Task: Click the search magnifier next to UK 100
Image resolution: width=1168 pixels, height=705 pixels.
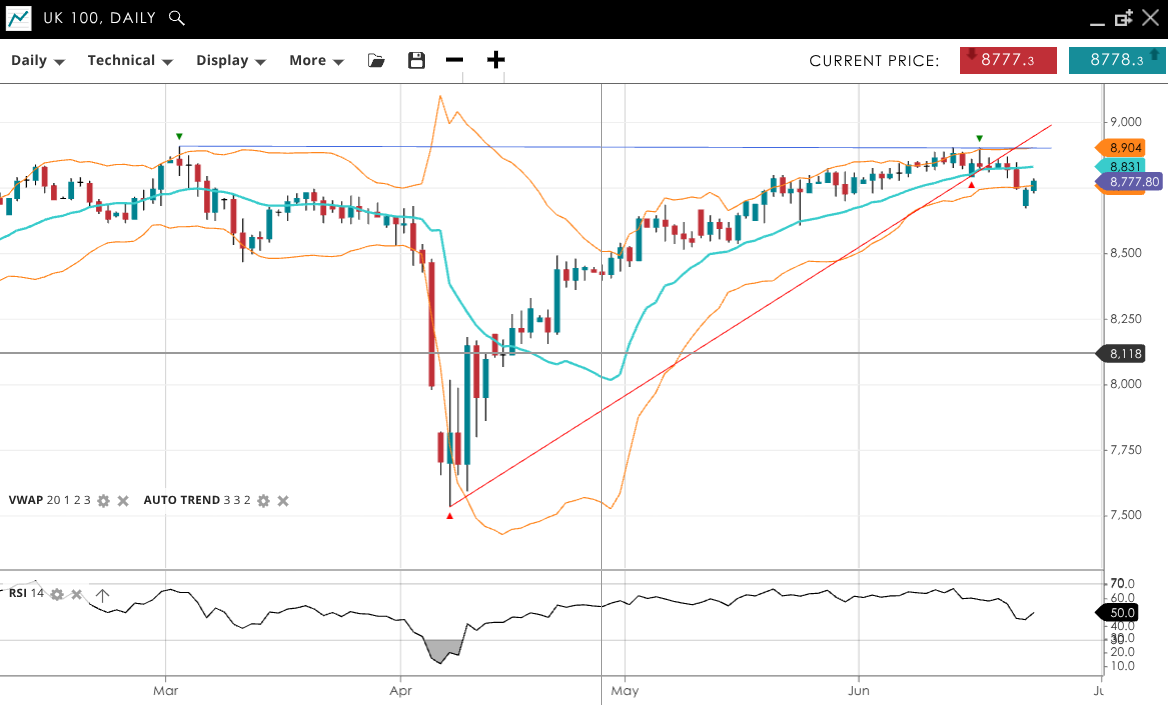Action: 177,18
